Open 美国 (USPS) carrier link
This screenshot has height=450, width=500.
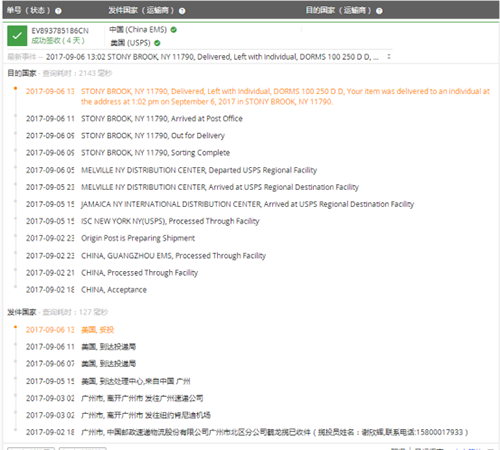(131, 43)
